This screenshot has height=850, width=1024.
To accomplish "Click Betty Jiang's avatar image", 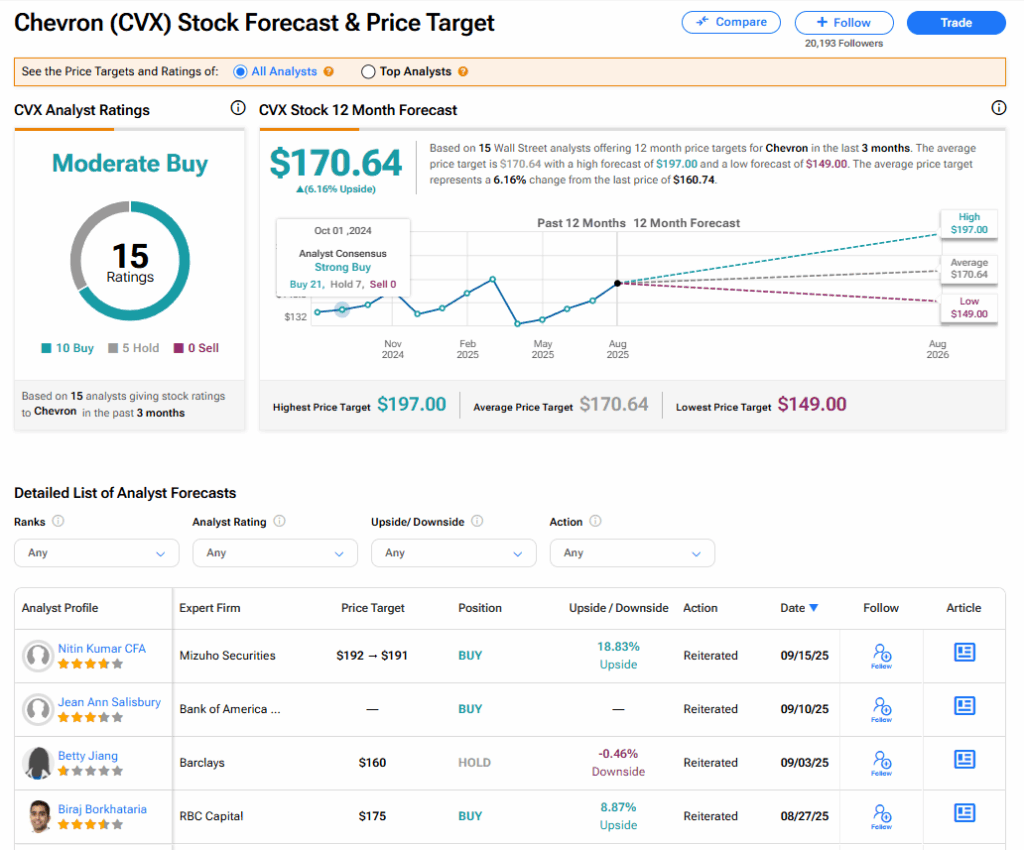I will pyautogui.click(x=38, y=763).
